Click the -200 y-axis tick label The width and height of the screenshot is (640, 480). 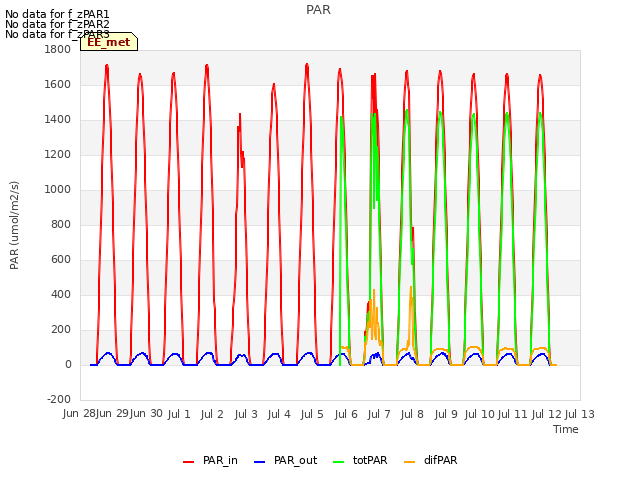pos(59,399)
